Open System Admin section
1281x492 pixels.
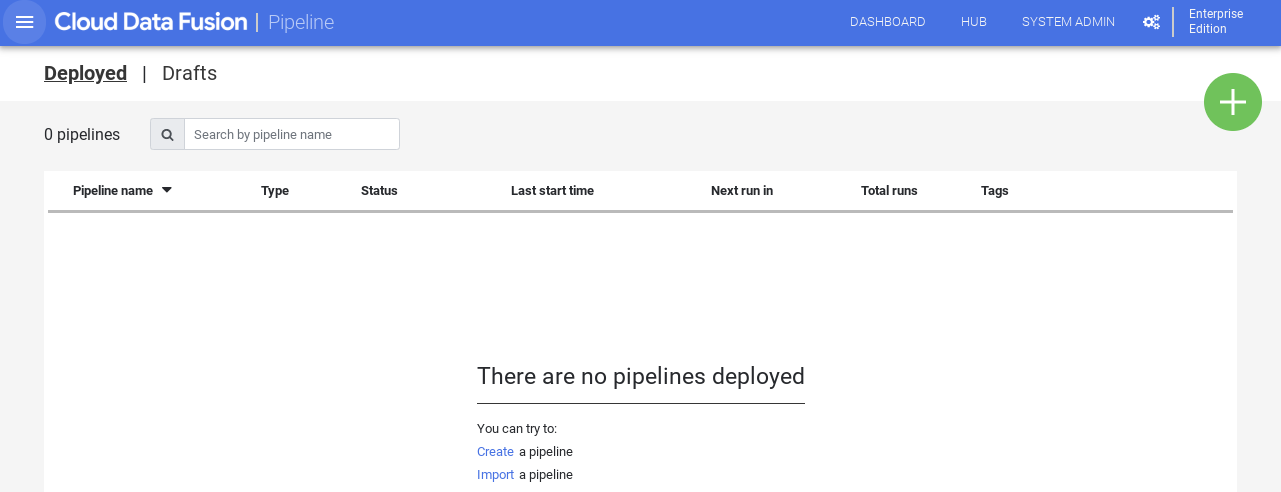[1068, 22]
